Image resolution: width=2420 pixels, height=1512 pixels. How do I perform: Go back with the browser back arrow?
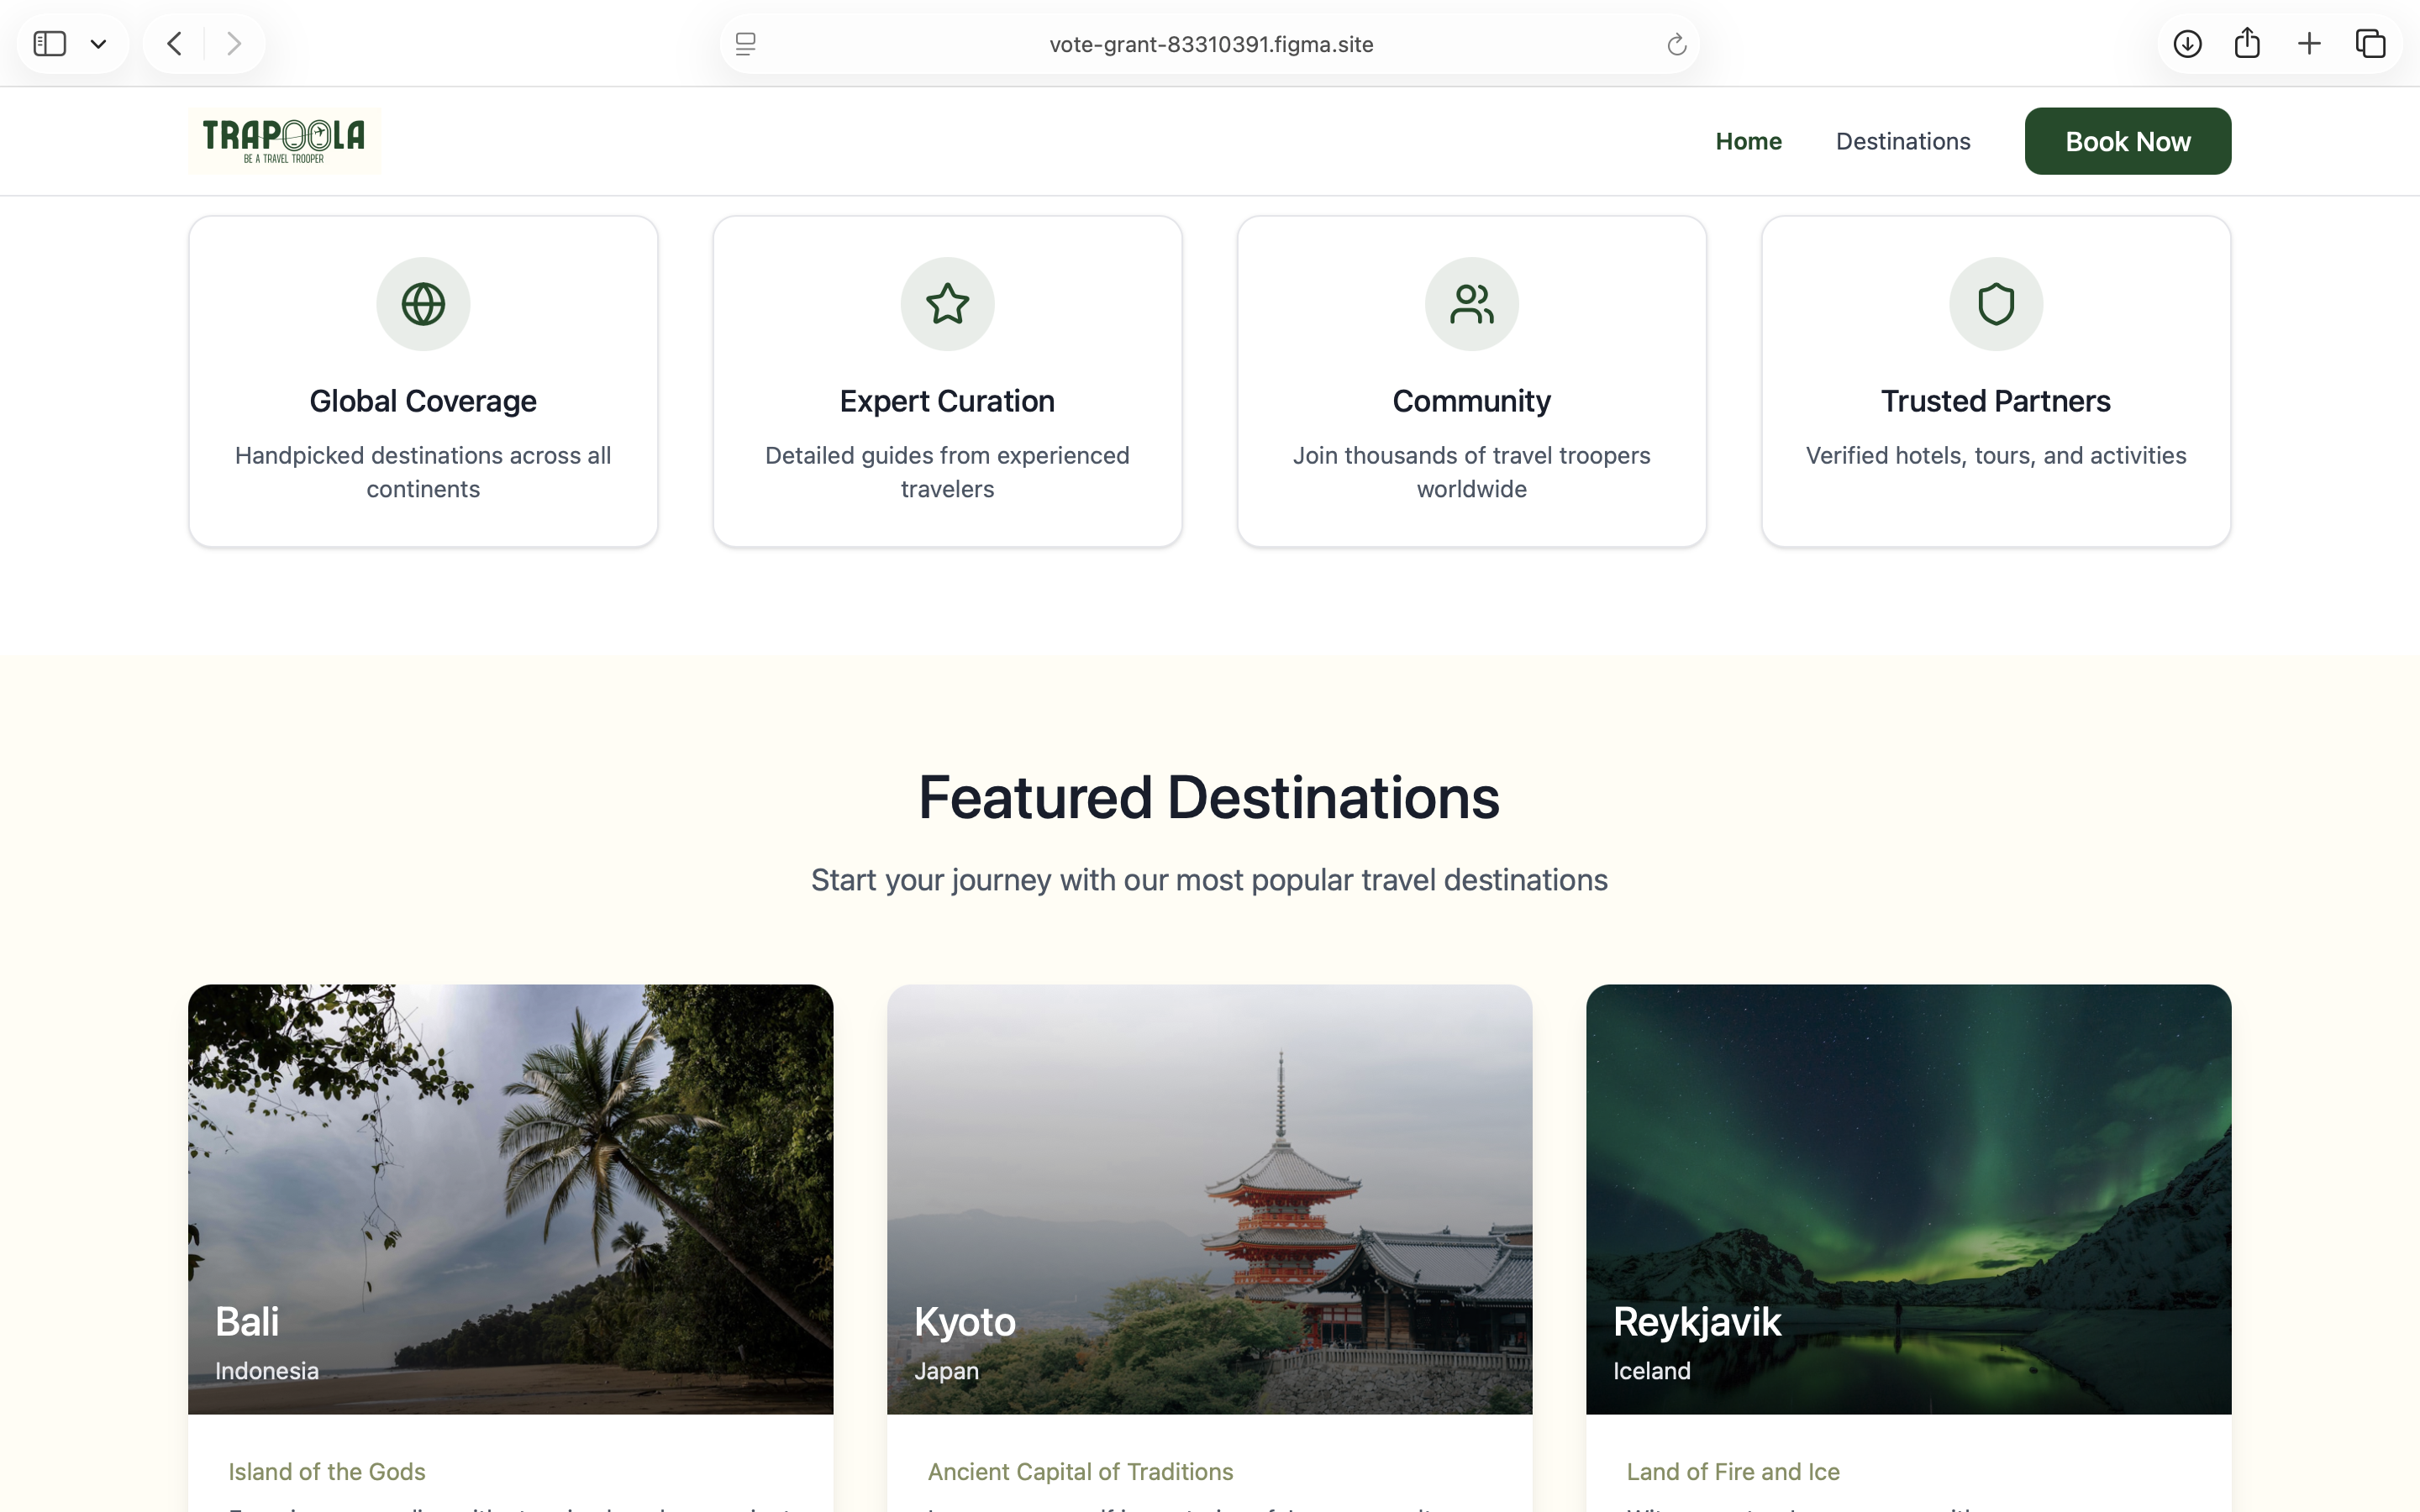click(x=175, y=43)
